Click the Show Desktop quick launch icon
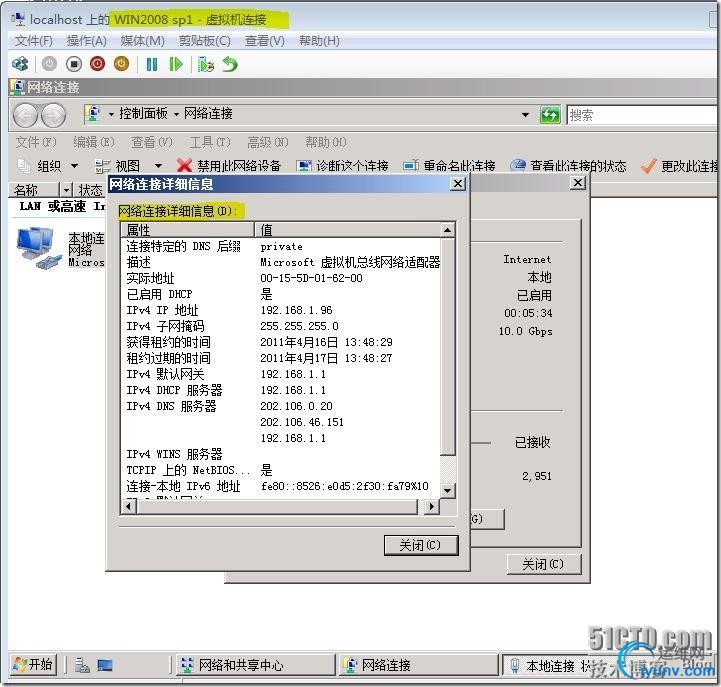The height and width of the screenshot is (687, 721). pyautogui.click(x=105, y=665)
